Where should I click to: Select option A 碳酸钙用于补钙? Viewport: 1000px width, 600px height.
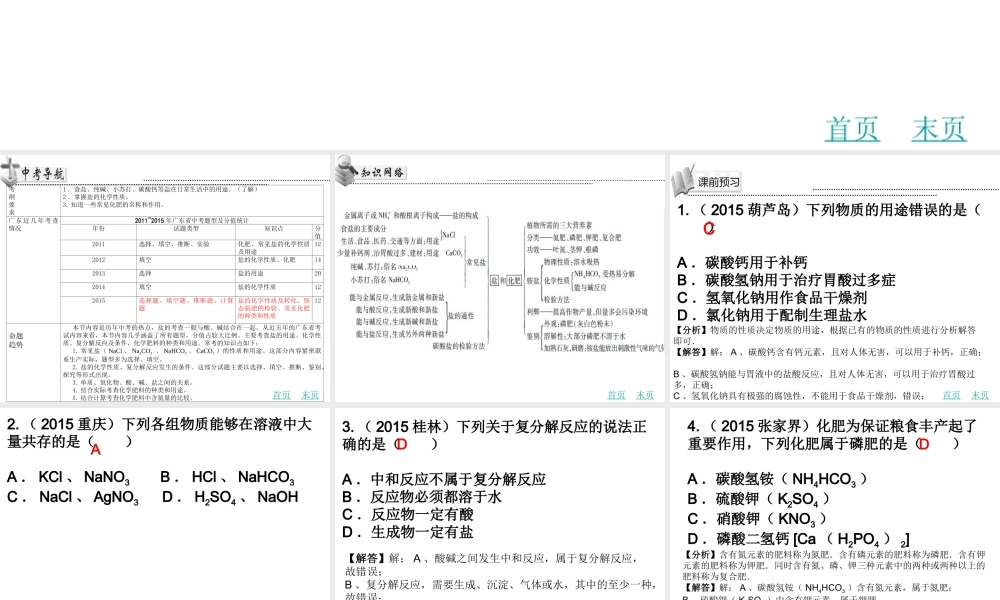[742, 263]
